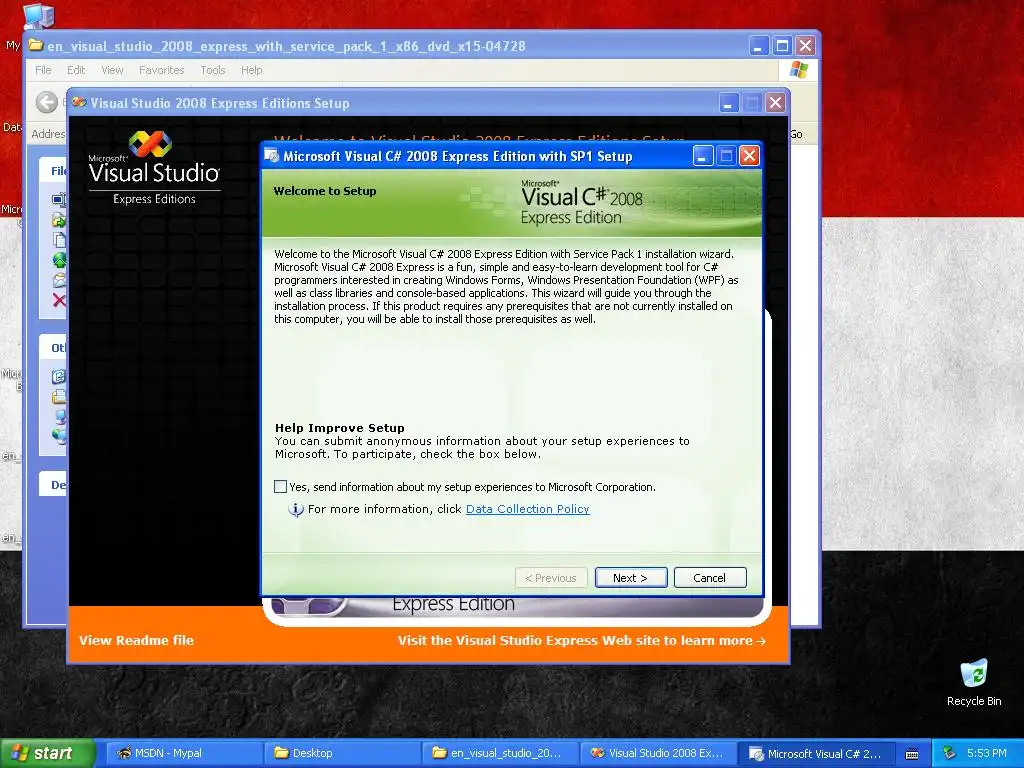This screenshot has height=768, width=1024.
Task: Click the clock showing 5:53 PM
Action: tap(986, 753)
